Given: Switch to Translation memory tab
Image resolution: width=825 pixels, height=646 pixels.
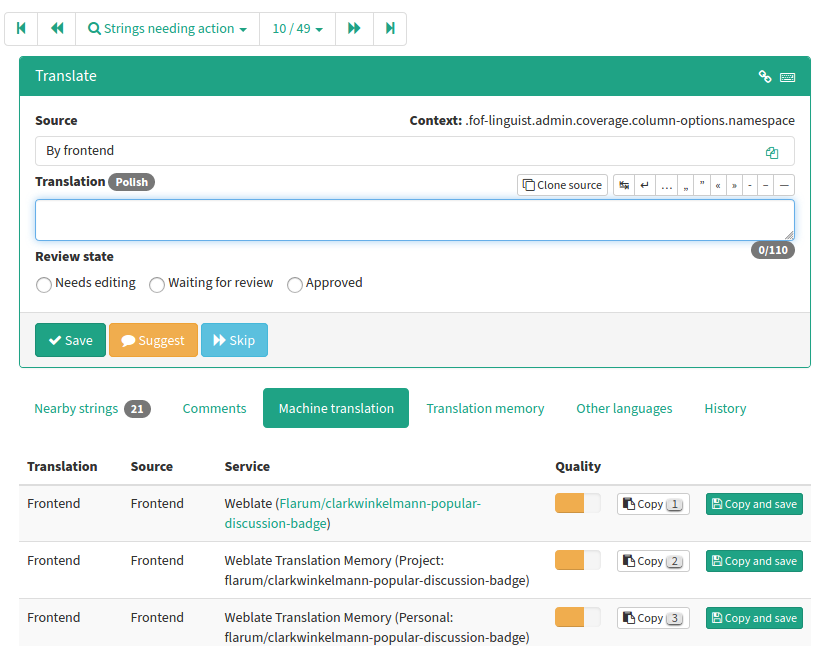Looking at the screenshot, I should 485,409.
